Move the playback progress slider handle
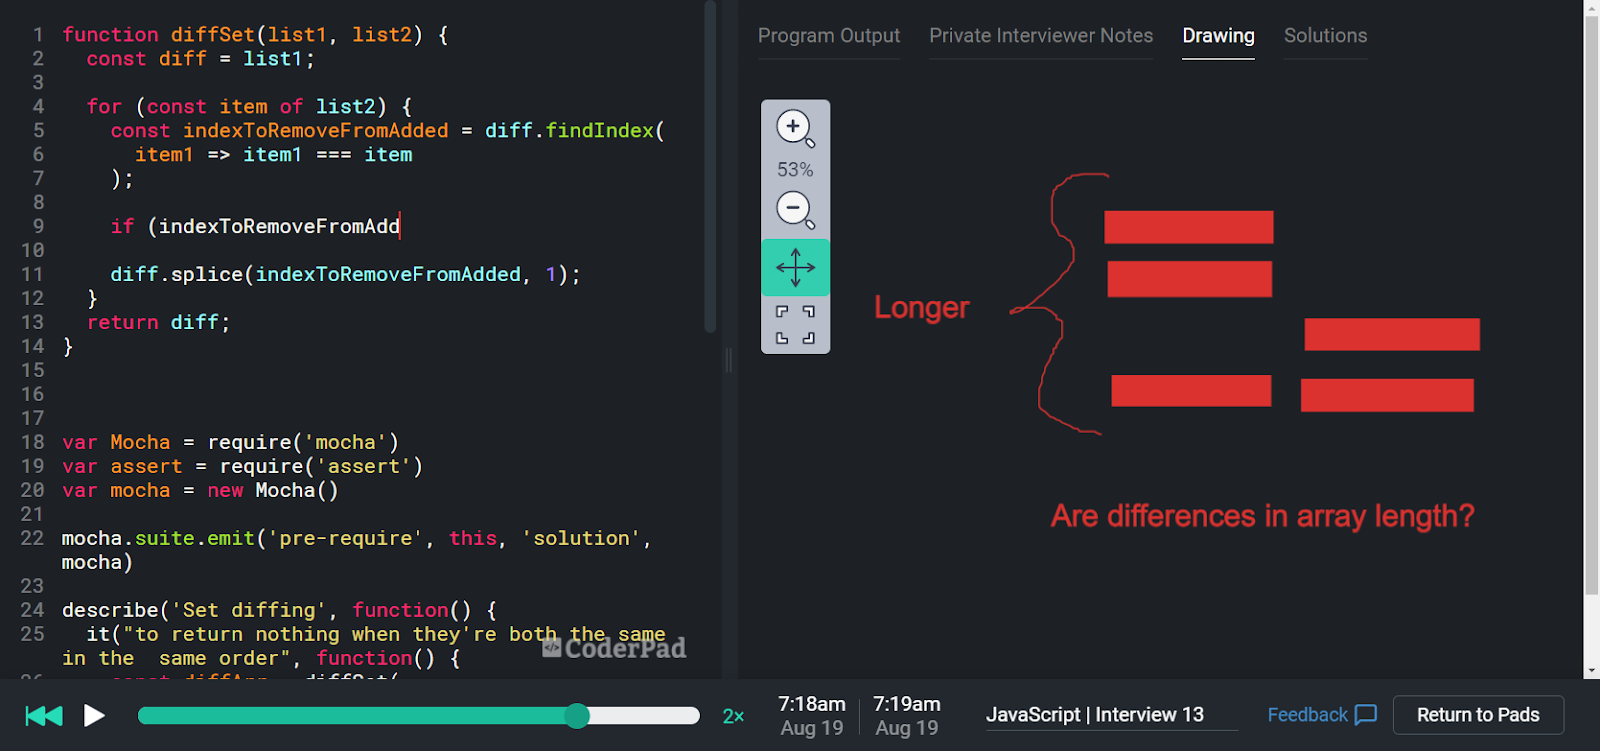 pyautogui.click(x=577, y=715)
